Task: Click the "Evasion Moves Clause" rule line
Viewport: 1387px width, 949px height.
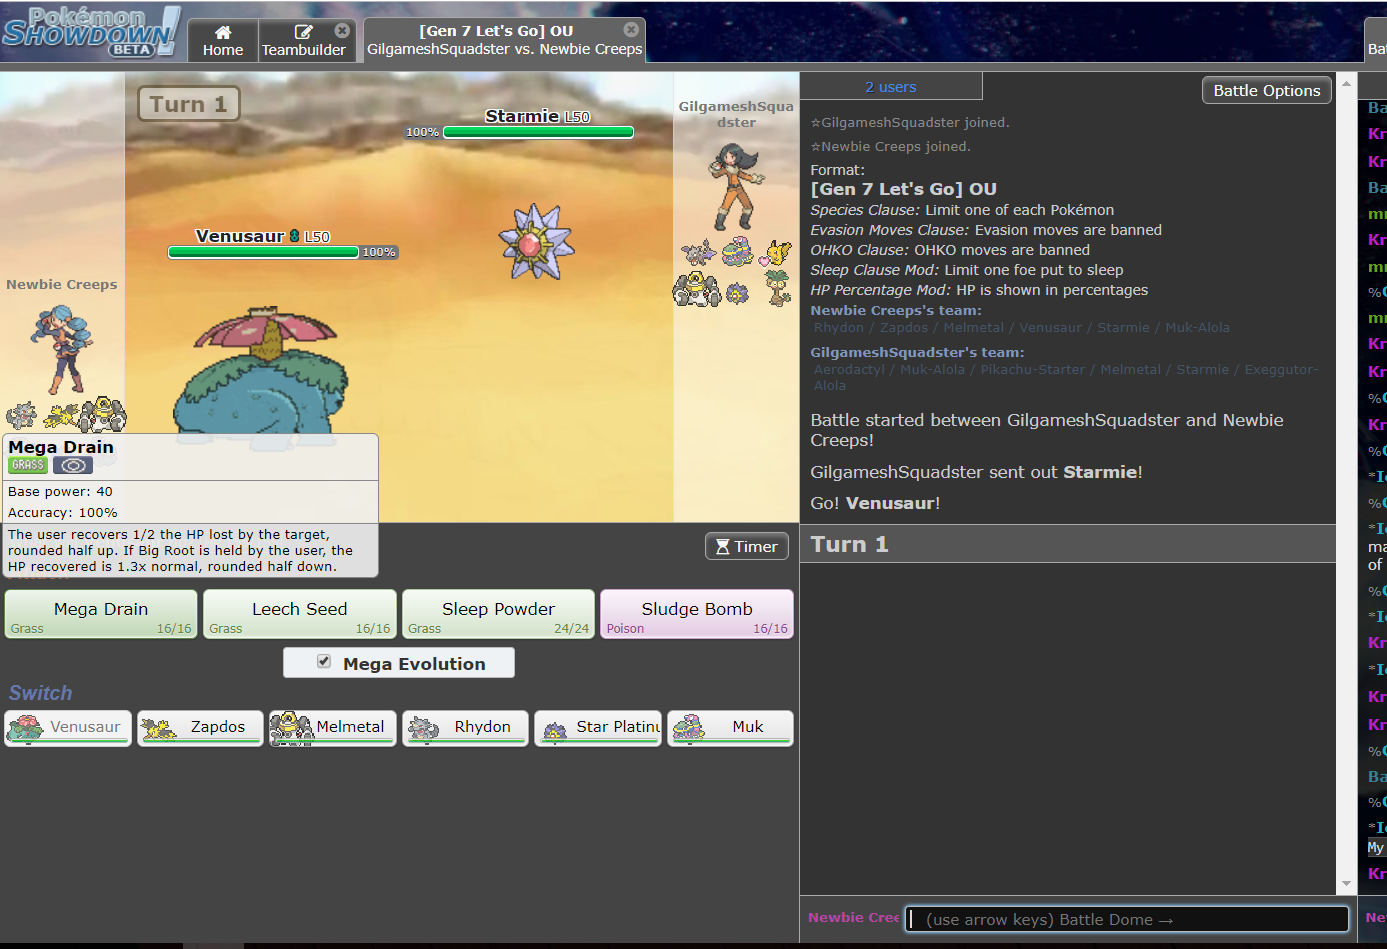Action: pyautogui.click(x=986, y=230)
